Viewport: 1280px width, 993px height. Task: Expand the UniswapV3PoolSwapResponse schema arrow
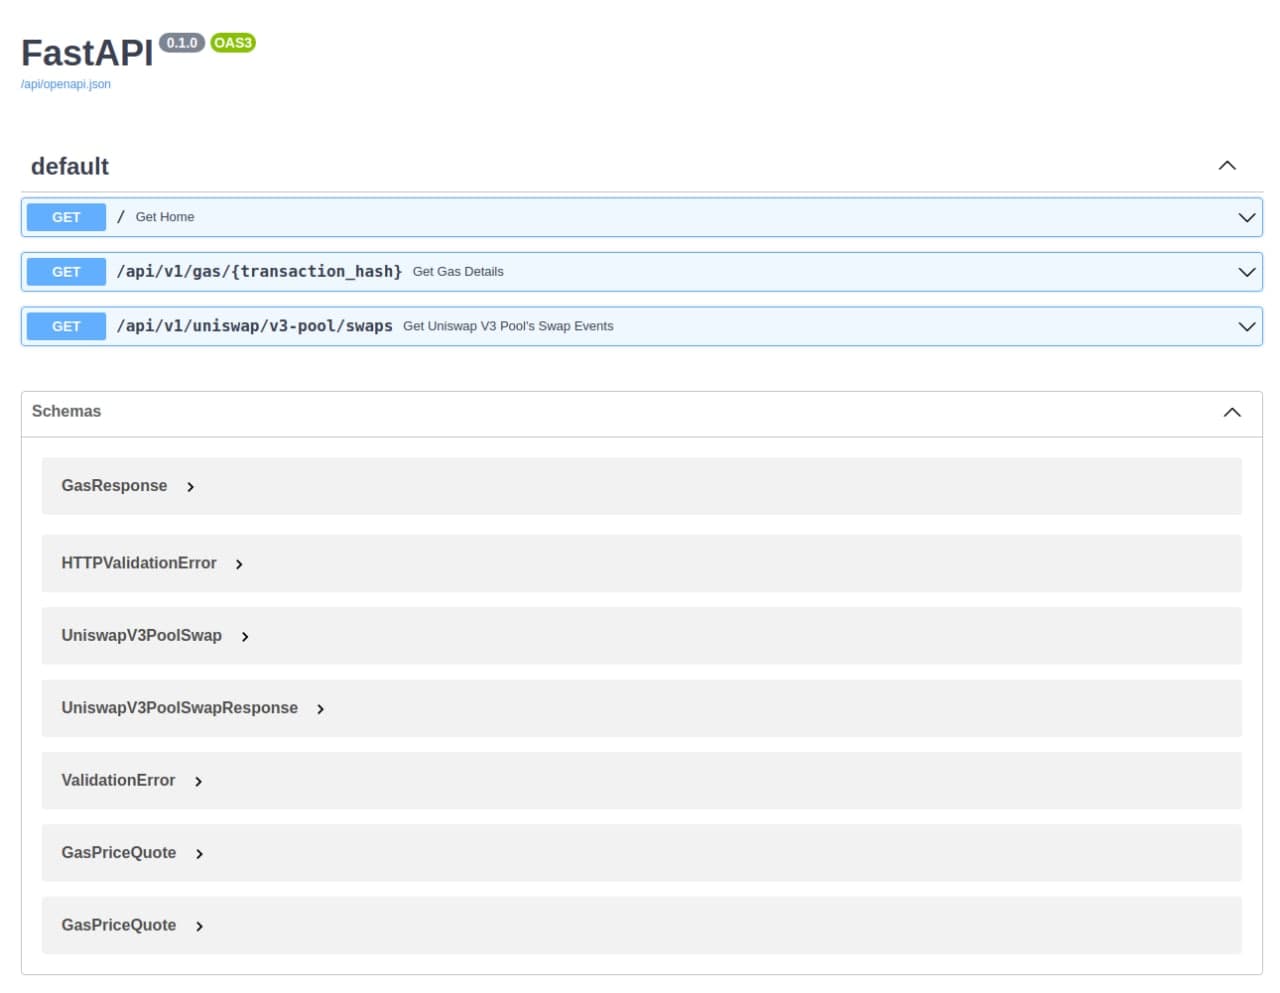pyautogui.click(x=320, y=709)
